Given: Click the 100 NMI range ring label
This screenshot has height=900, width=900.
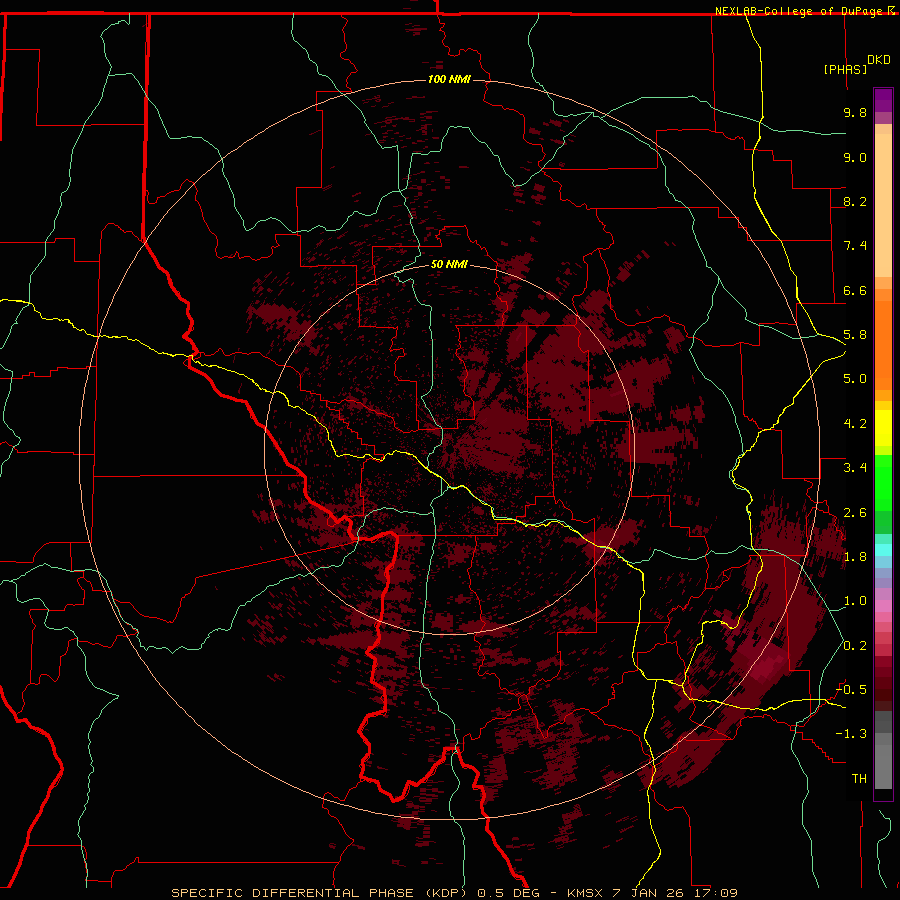Looking at the screenshot, I should pos(449,79).
